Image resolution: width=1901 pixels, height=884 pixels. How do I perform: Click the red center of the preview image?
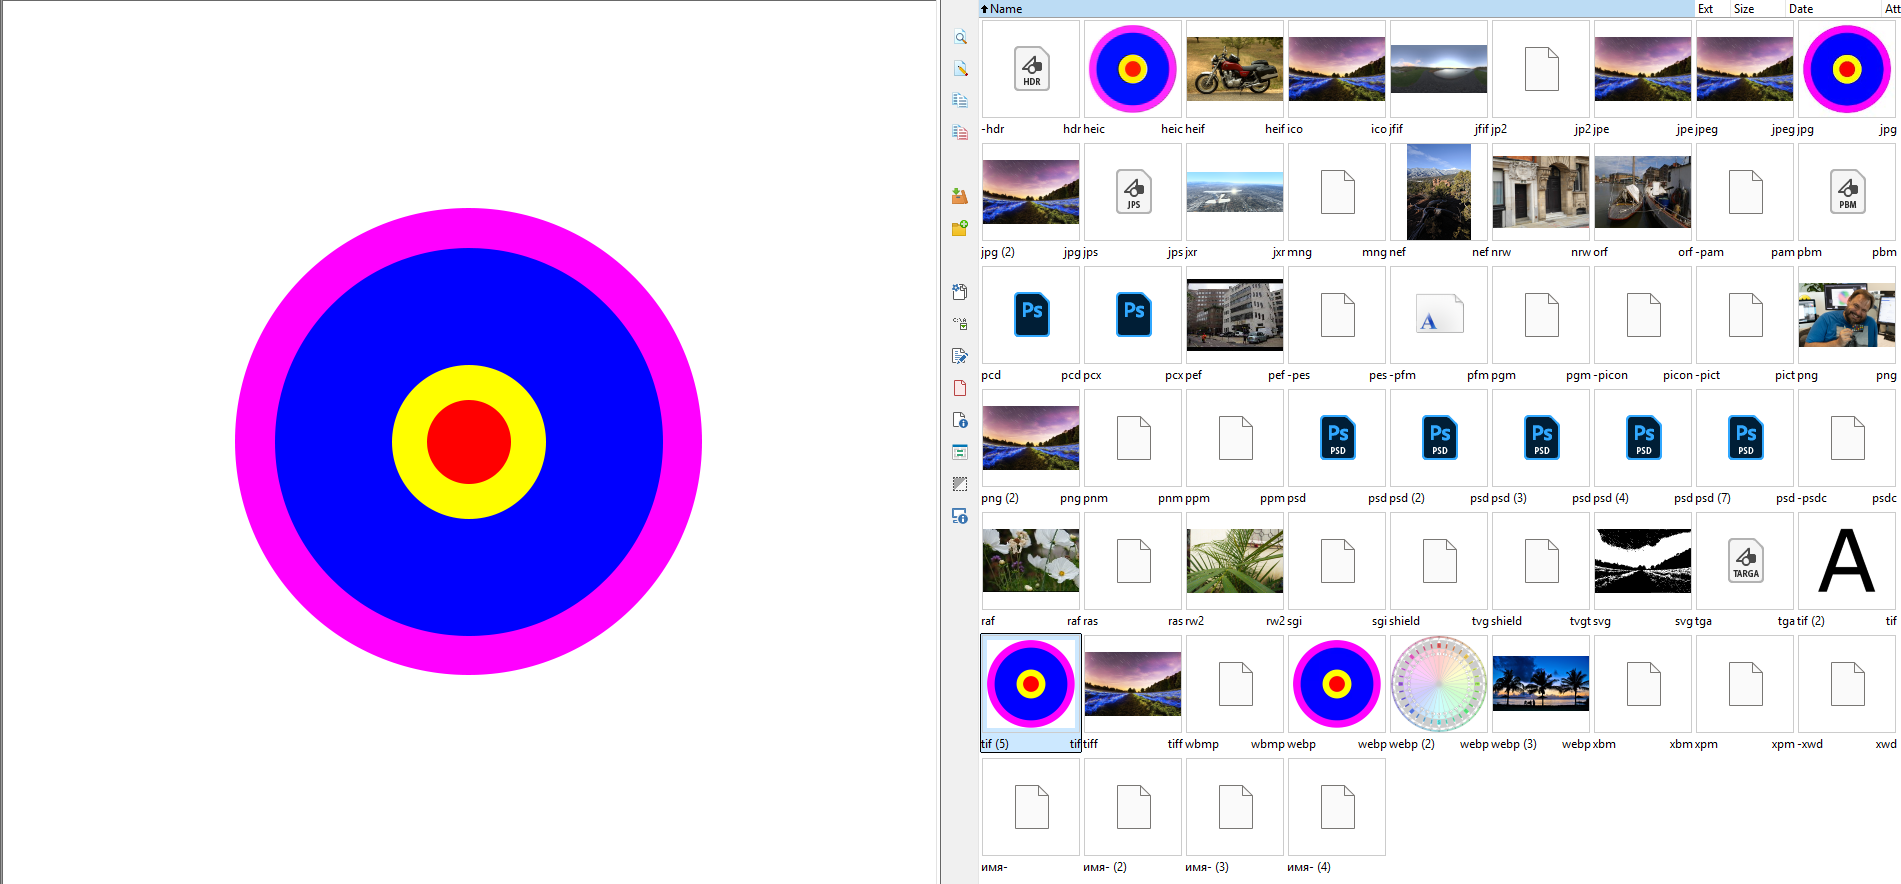[x=469, y=442]
